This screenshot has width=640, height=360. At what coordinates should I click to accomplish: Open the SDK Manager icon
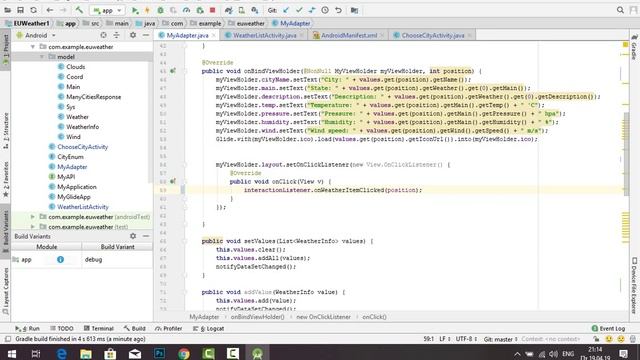pyautogui.click(x=255, y=10)
